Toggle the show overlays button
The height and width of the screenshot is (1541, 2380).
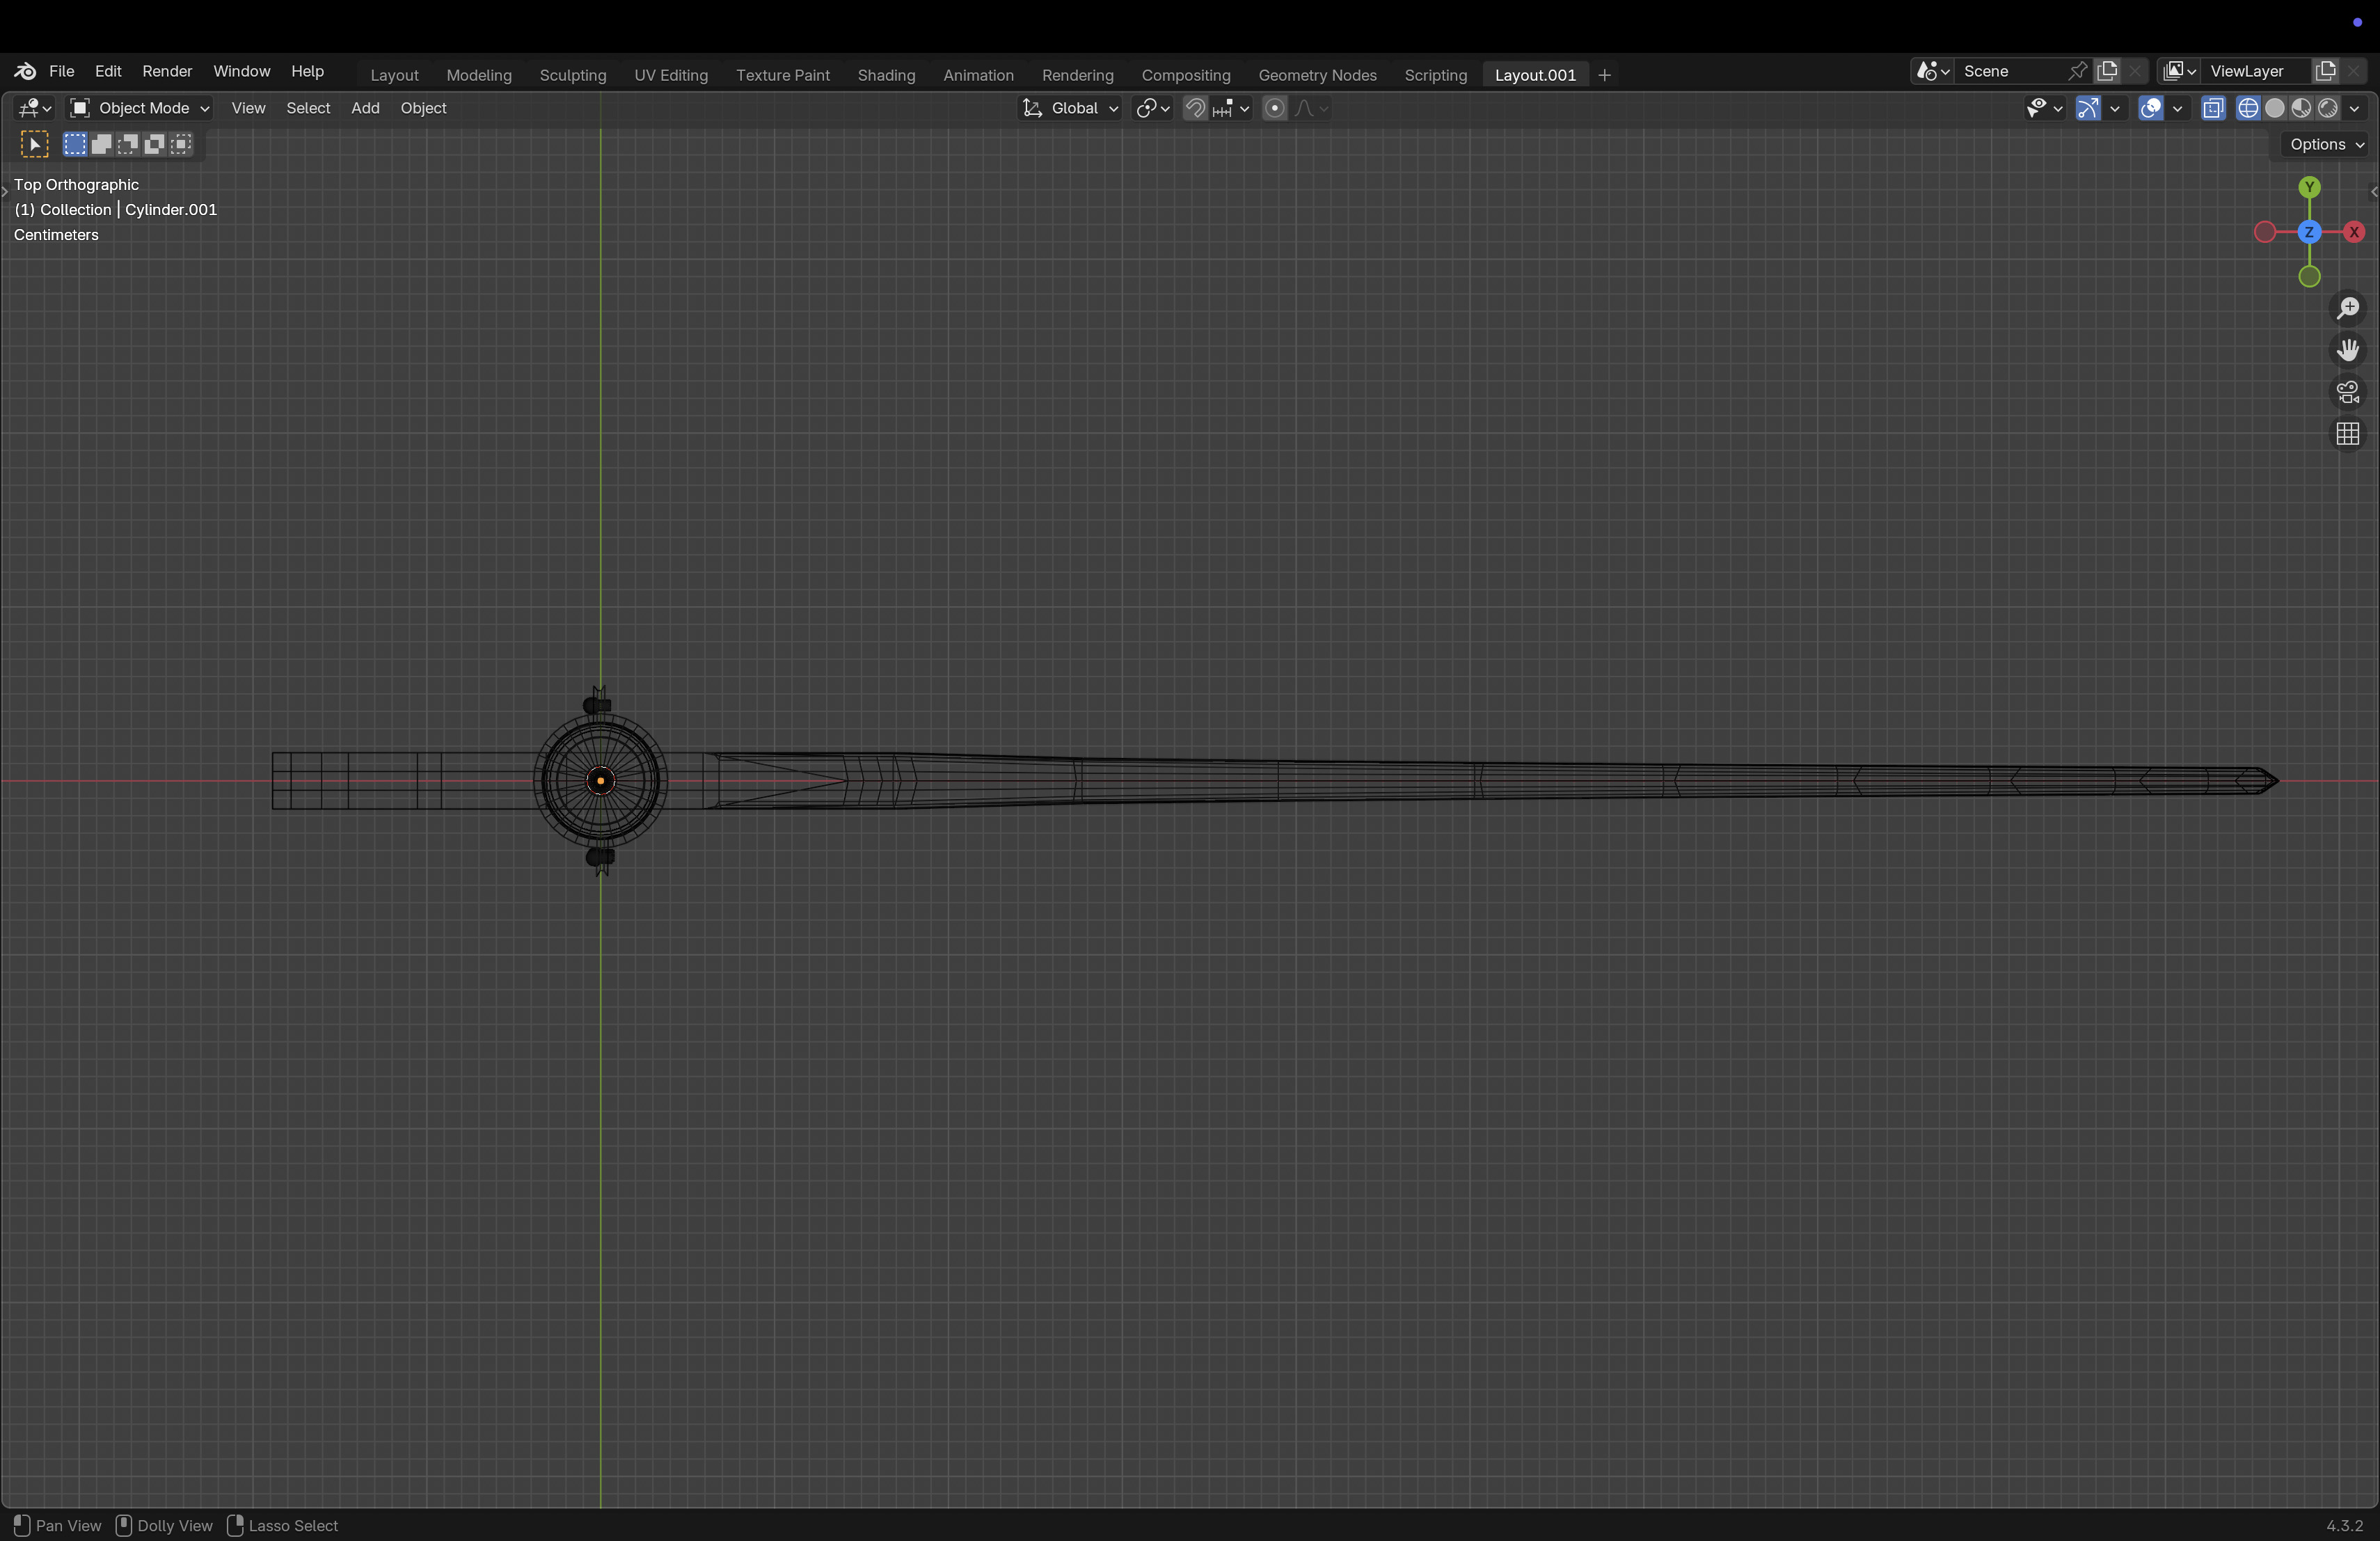2151,108
